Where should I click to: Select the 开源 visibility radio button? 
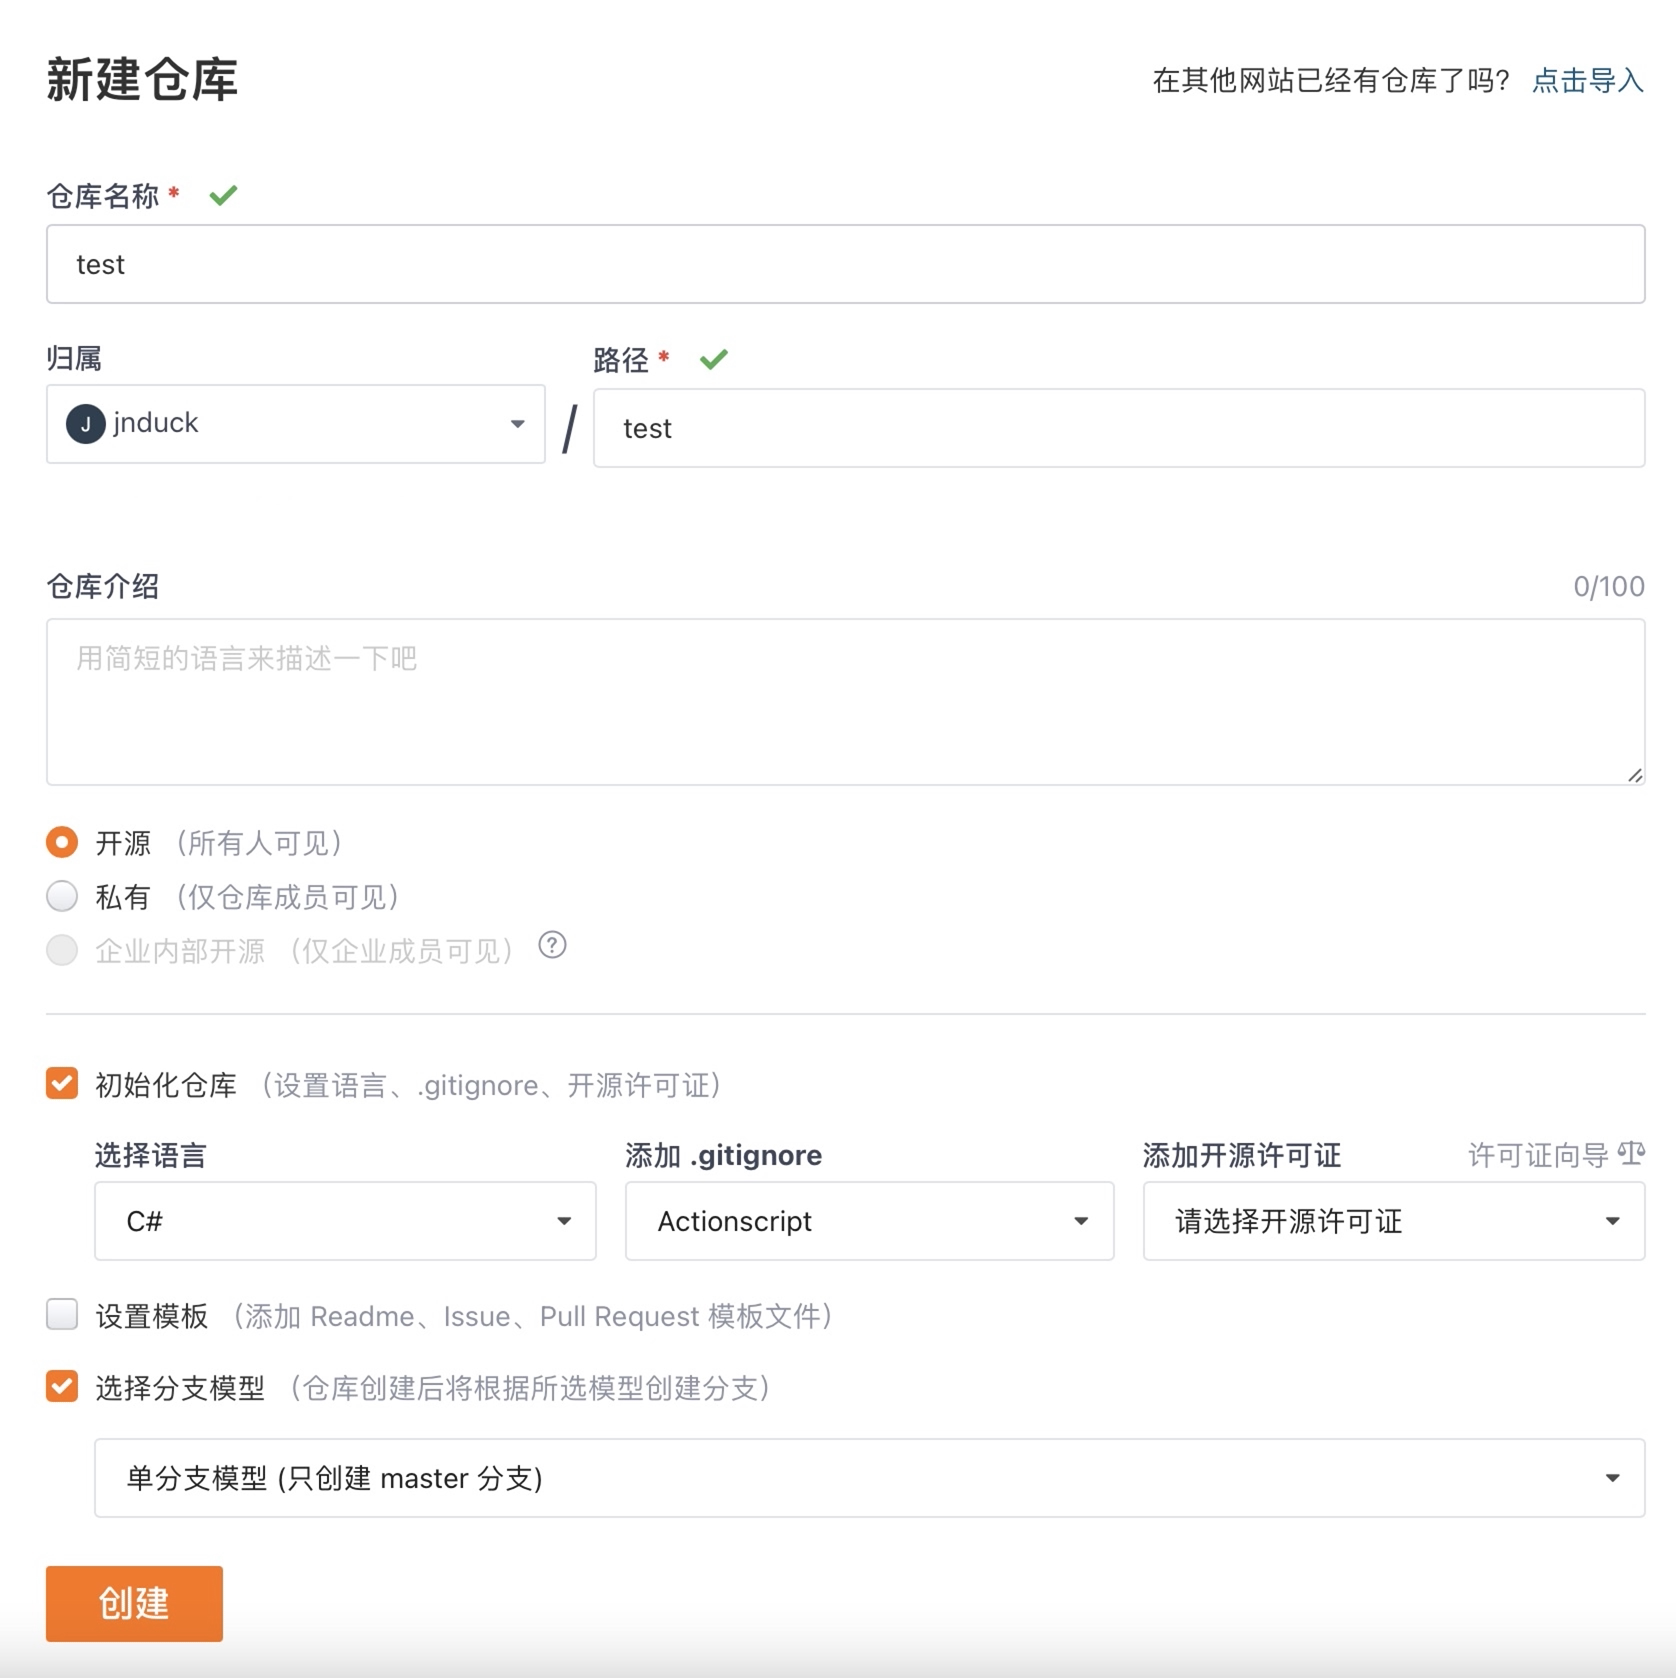coord(61,843)
